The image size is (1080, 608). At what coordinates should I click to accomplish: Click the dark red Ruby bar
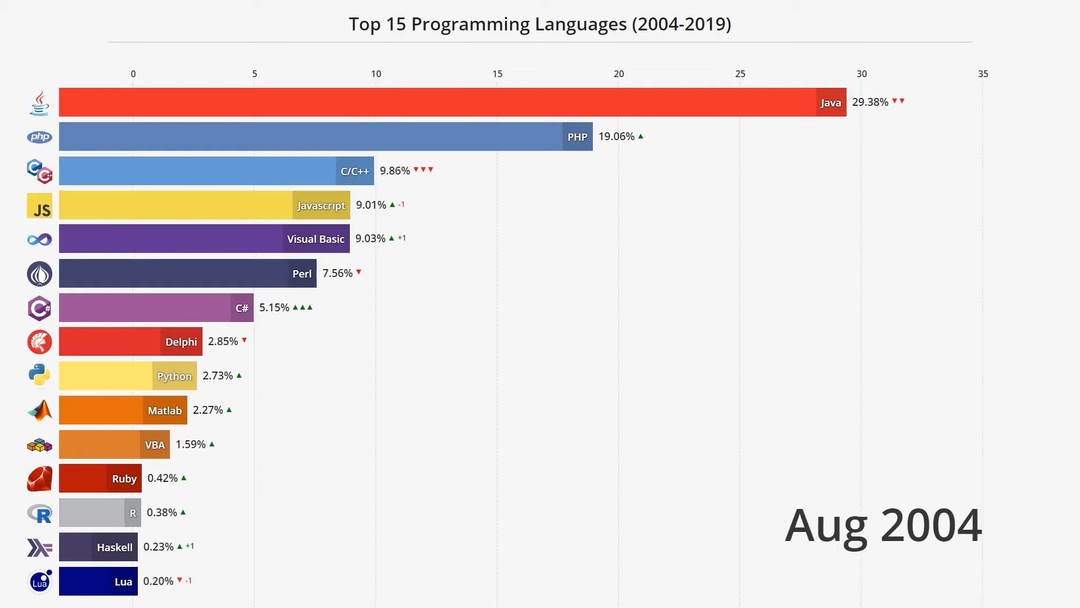click(x=101, y=479)
